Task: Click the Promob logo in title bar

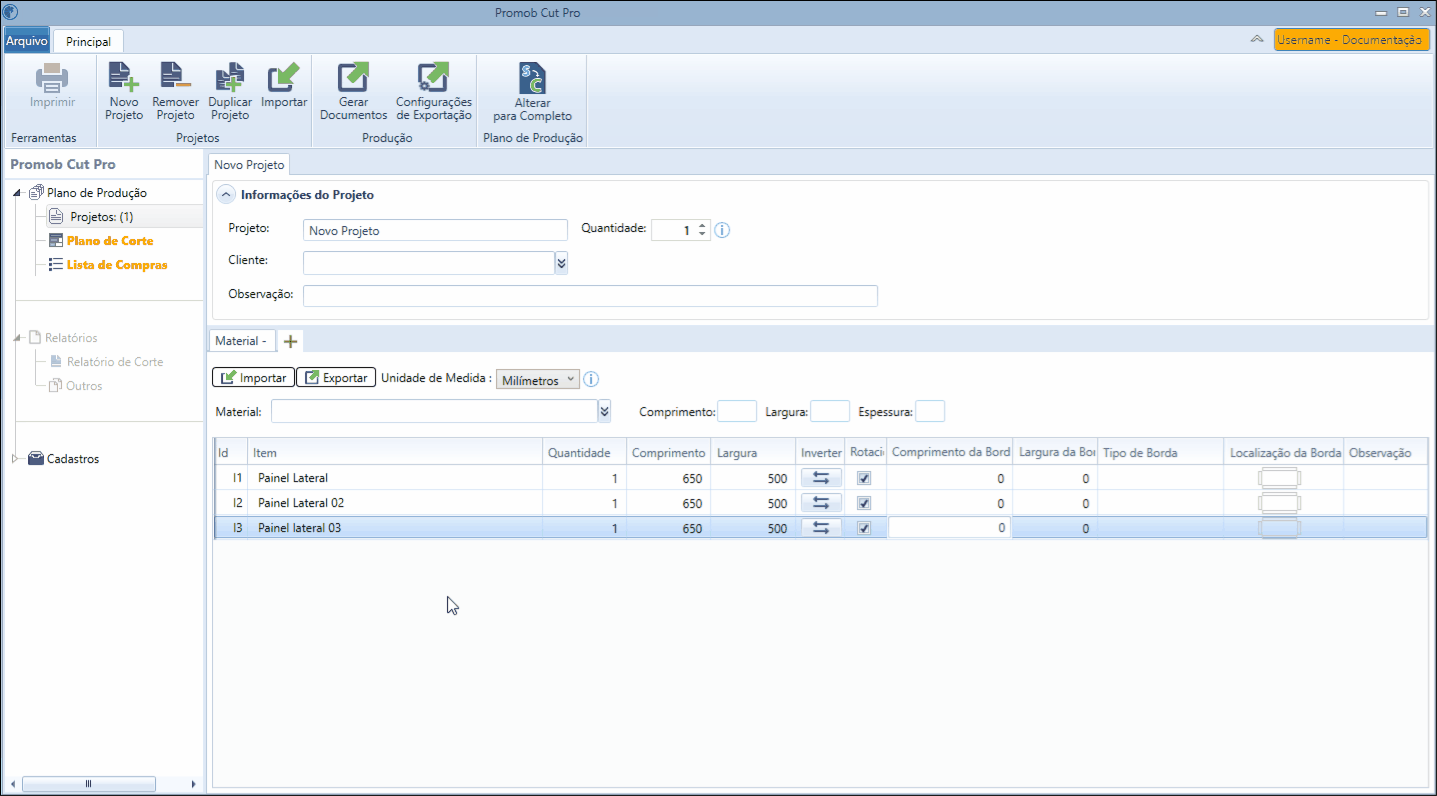Action: click(11, 12)
